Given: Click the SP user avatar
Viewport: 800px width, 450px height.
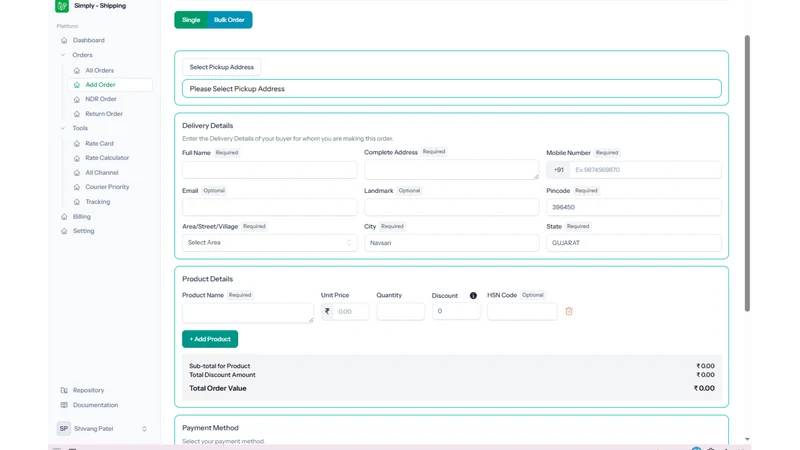Looking at the screenshot, I should (x=64, y=429).
